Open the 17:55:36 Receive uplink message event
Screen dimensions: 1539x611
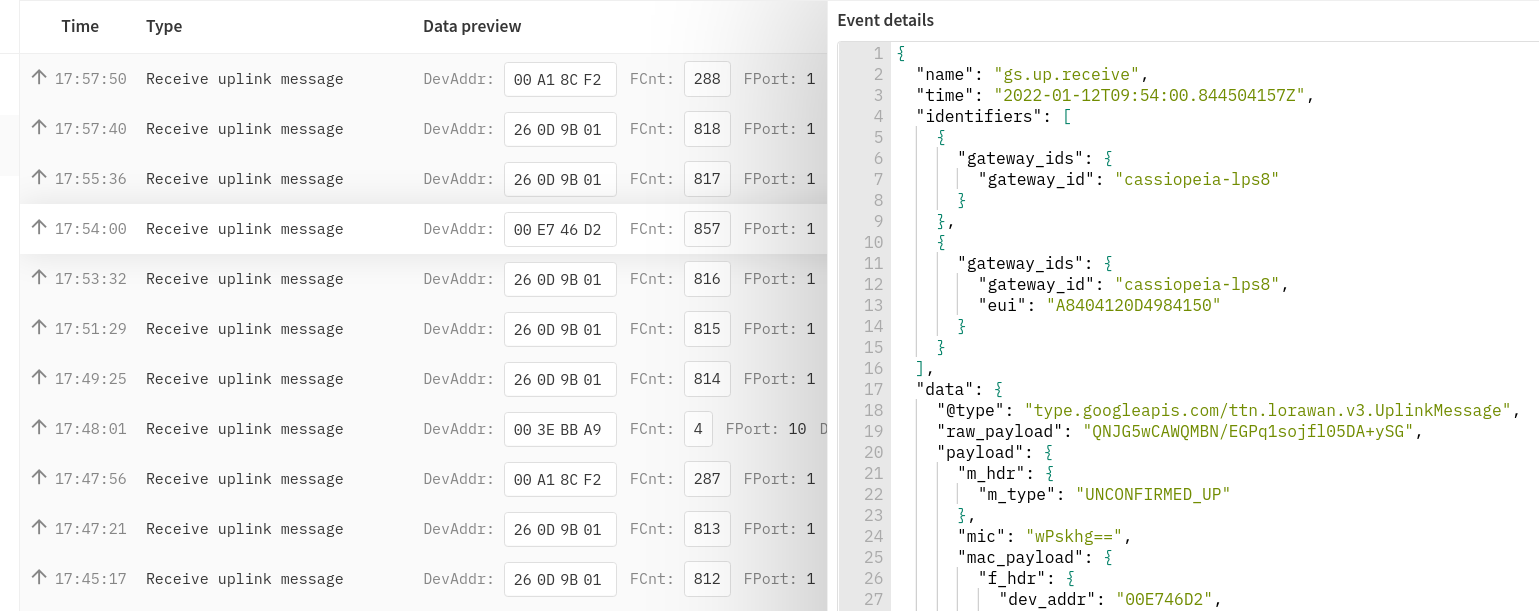coord(244,179)
